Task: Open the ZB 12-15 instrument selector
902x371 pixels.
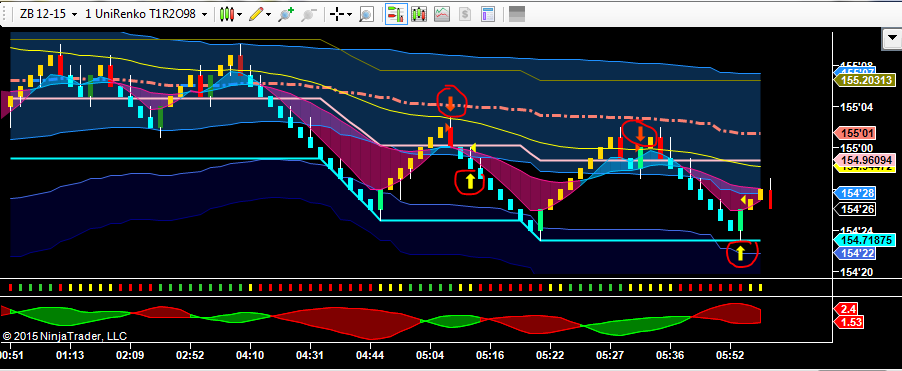Action: coord(48,14)
